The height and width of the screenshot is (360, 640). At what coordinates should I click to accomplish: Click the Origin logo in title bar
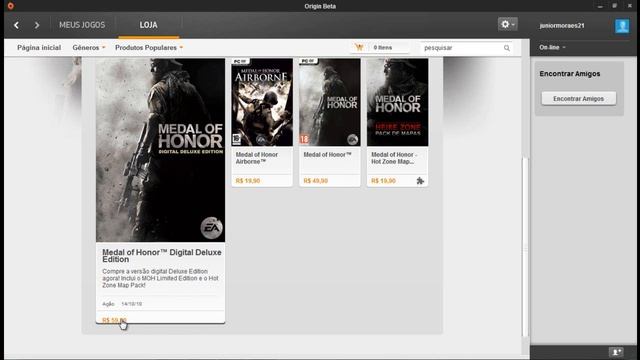pos(10,6)
